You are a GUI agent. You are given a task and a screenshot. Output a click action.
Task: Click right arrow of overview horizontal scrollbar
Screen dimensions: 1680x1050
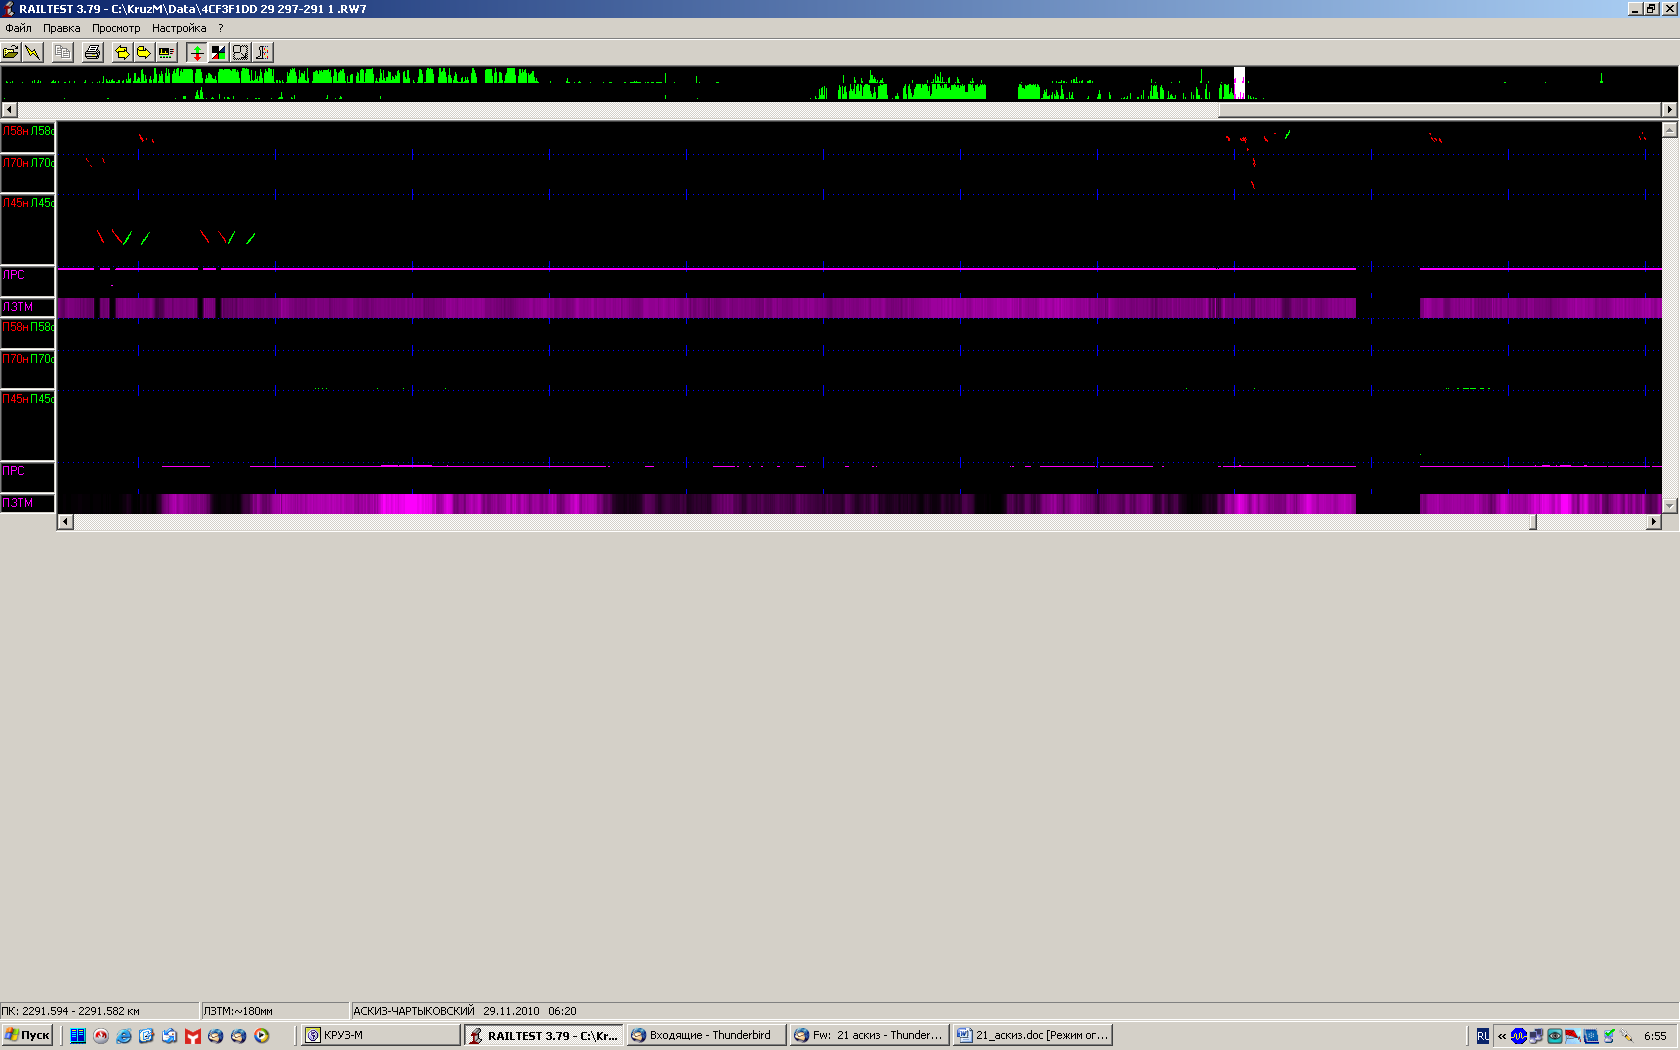[x=1669, y=110]
